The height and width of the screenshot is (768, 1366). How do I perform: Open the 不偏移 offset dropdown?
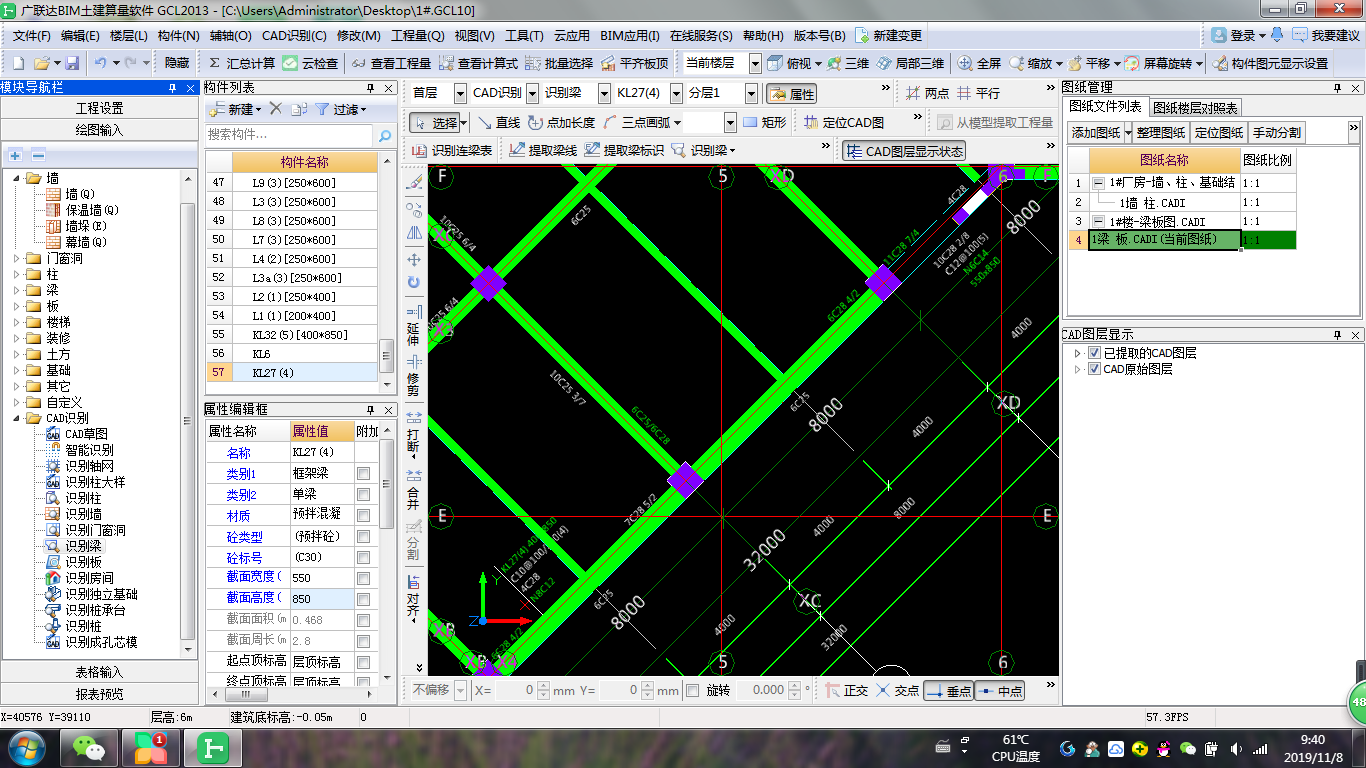tap(460, 690)
